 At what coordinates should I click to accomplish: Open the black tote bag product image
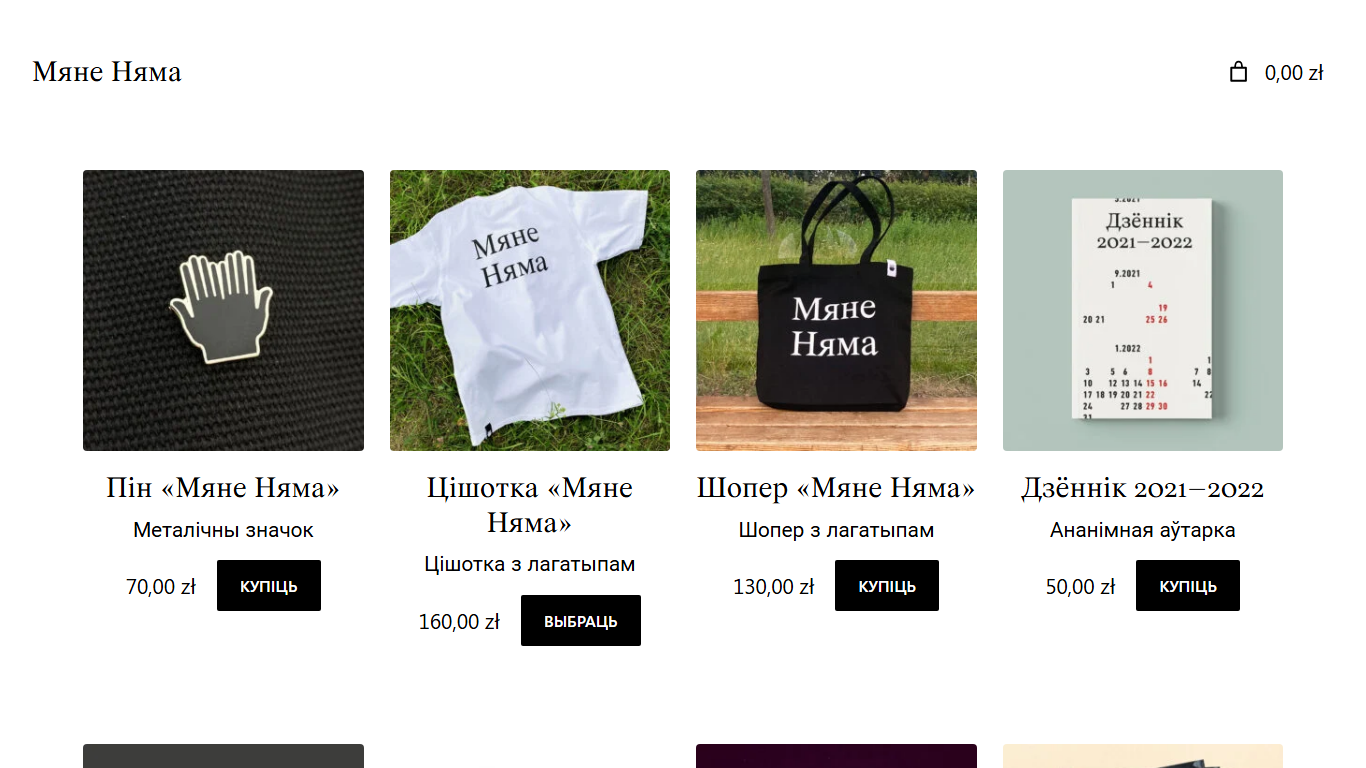click(836, 310)
